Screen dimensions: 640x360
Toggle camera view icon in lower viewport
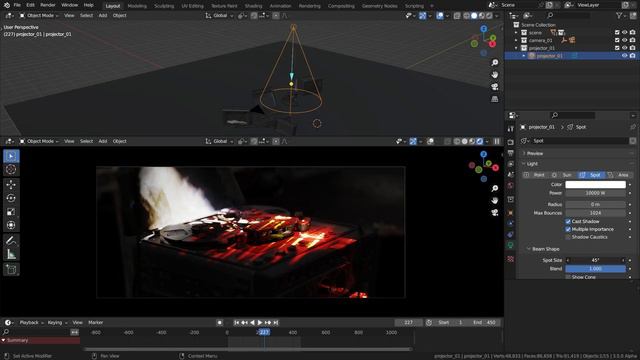coord(495,213)
